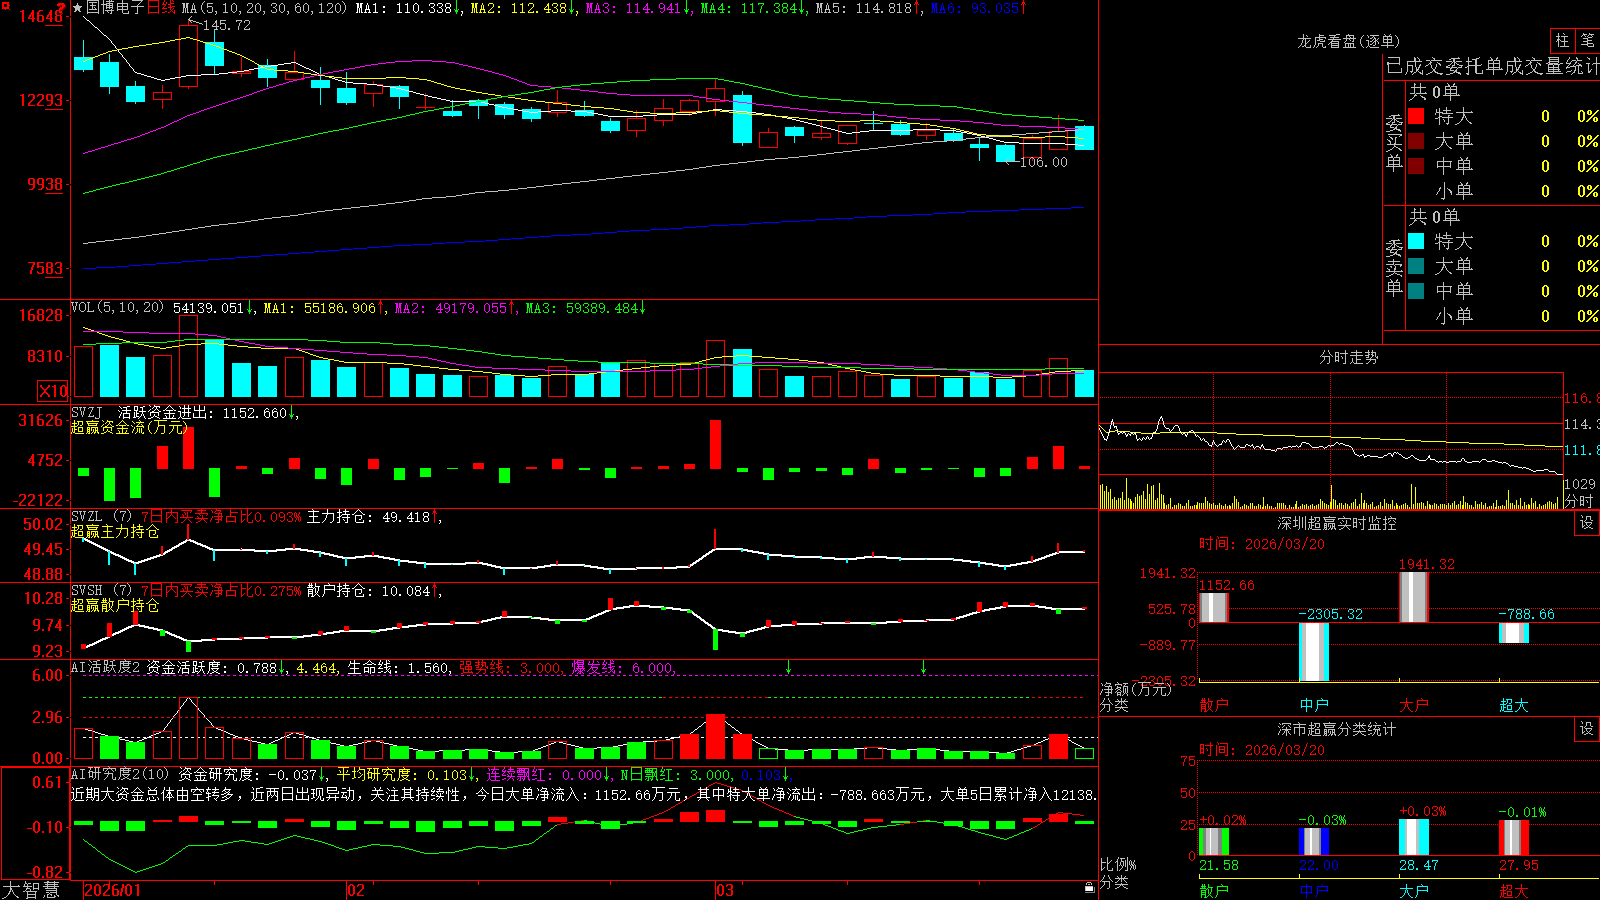
Task: Click the 中户 ratio bar 22.00
Action: [x=1313, y=842]
